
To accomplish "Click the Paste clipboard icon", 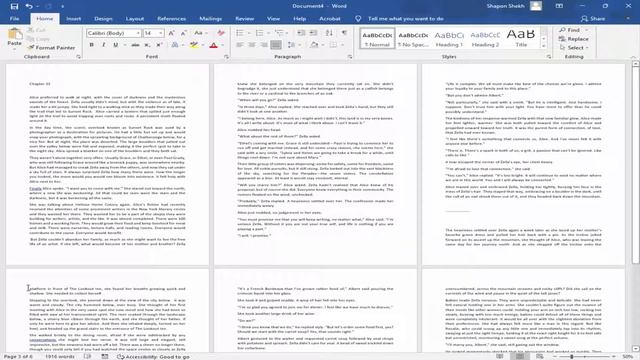I will [15, 34].
